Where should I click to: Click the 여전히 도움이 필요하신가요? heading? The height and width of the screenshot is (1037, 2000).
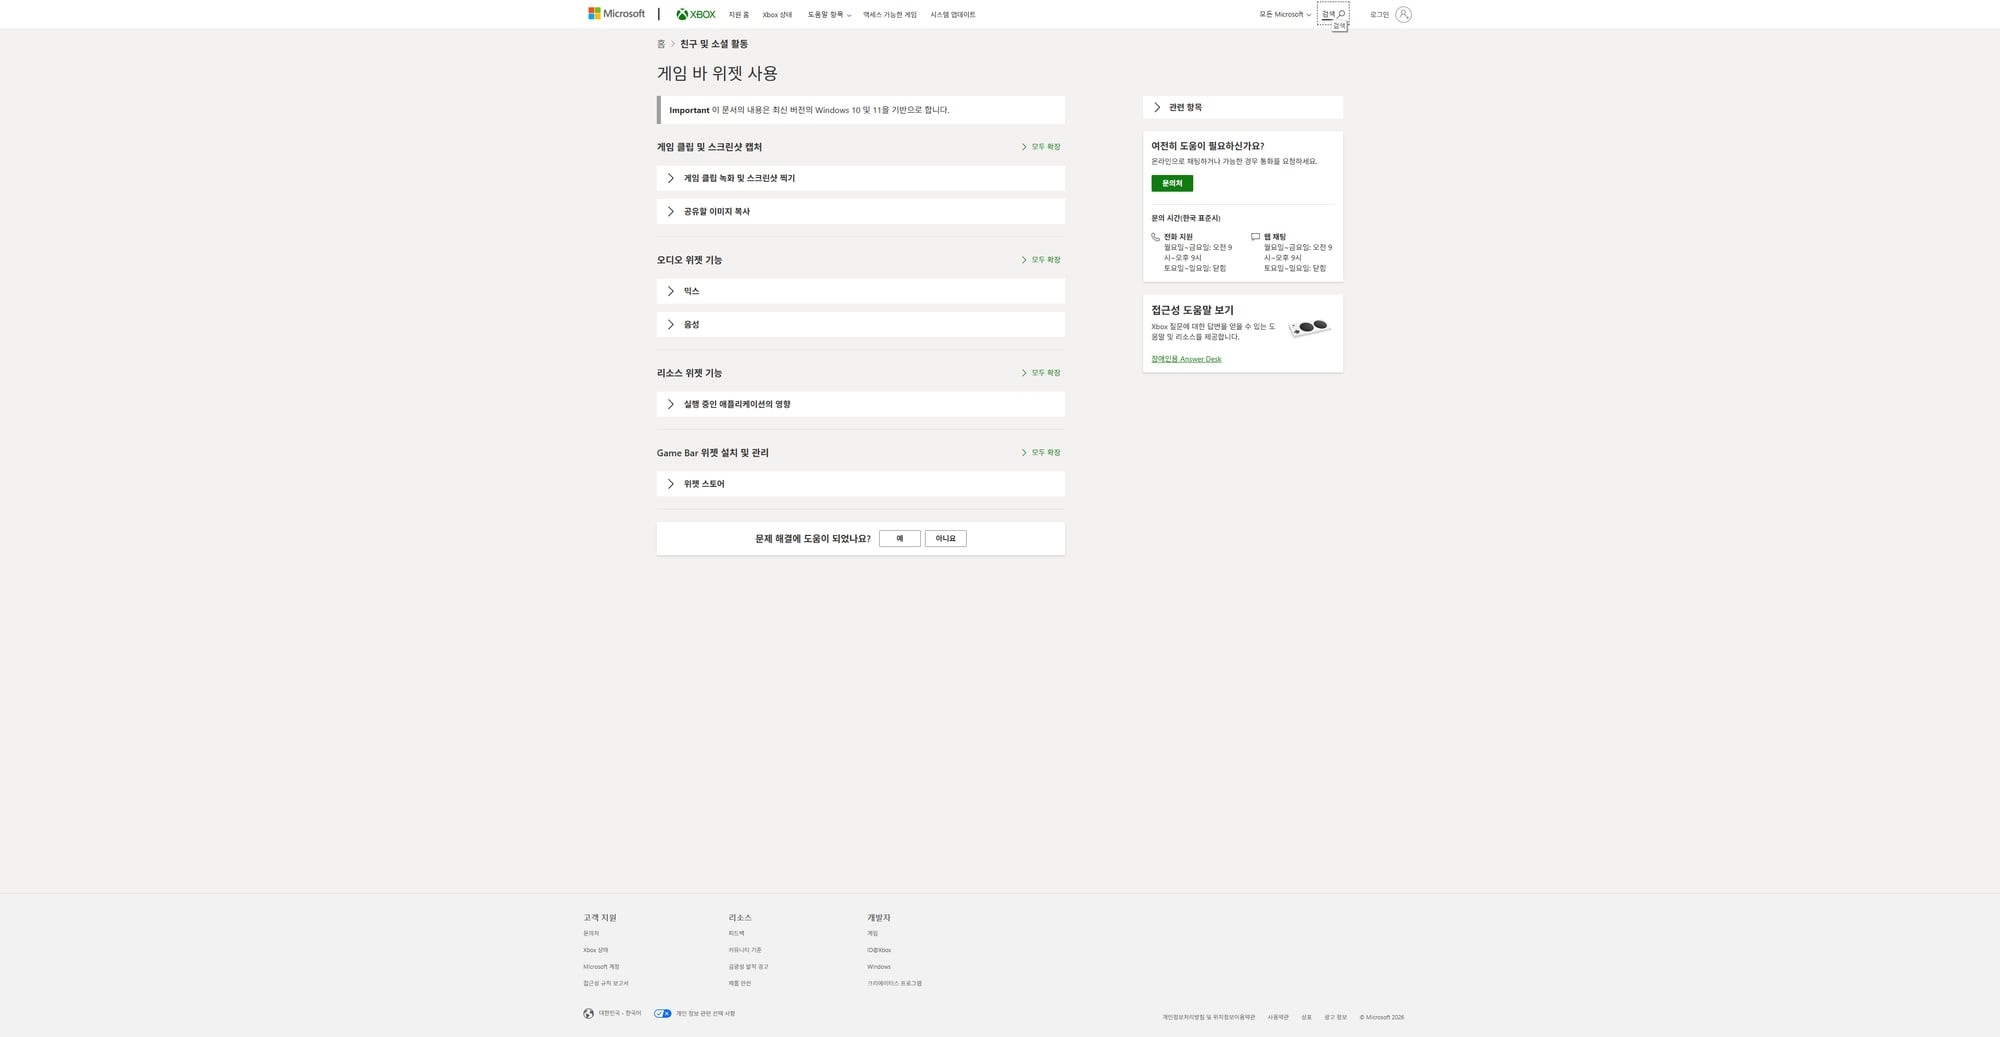click(1208, 146)
